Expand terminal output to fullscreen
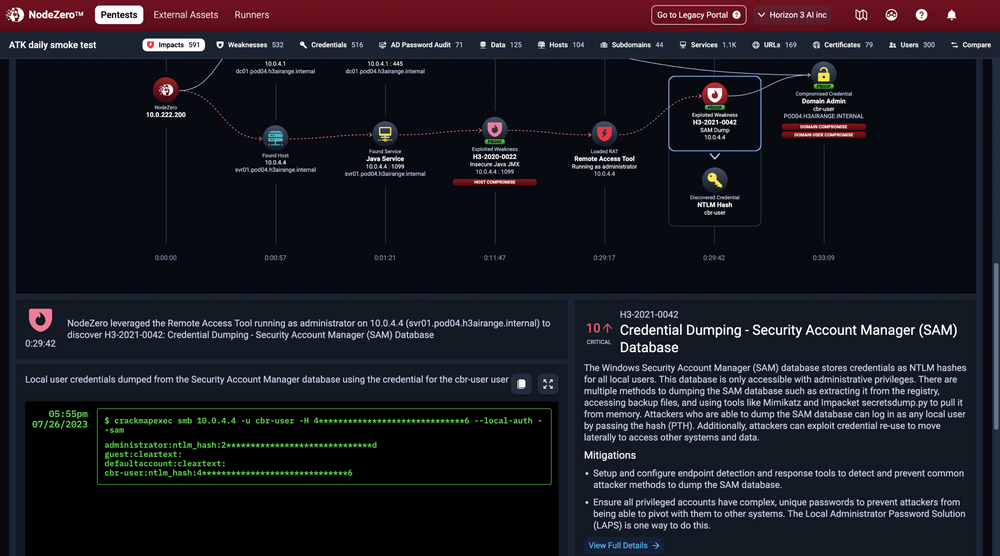 (x=547, y=383)
